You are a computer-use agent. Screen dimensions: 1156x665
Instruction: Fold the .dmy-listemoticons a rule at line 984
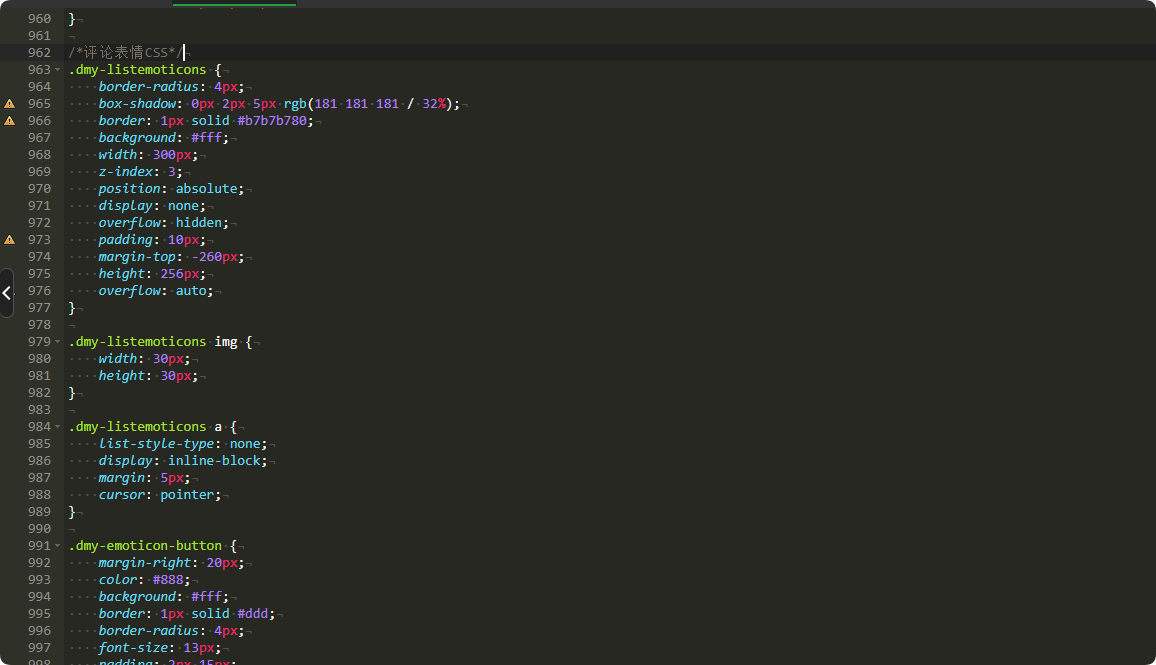[x=58, y=427]
